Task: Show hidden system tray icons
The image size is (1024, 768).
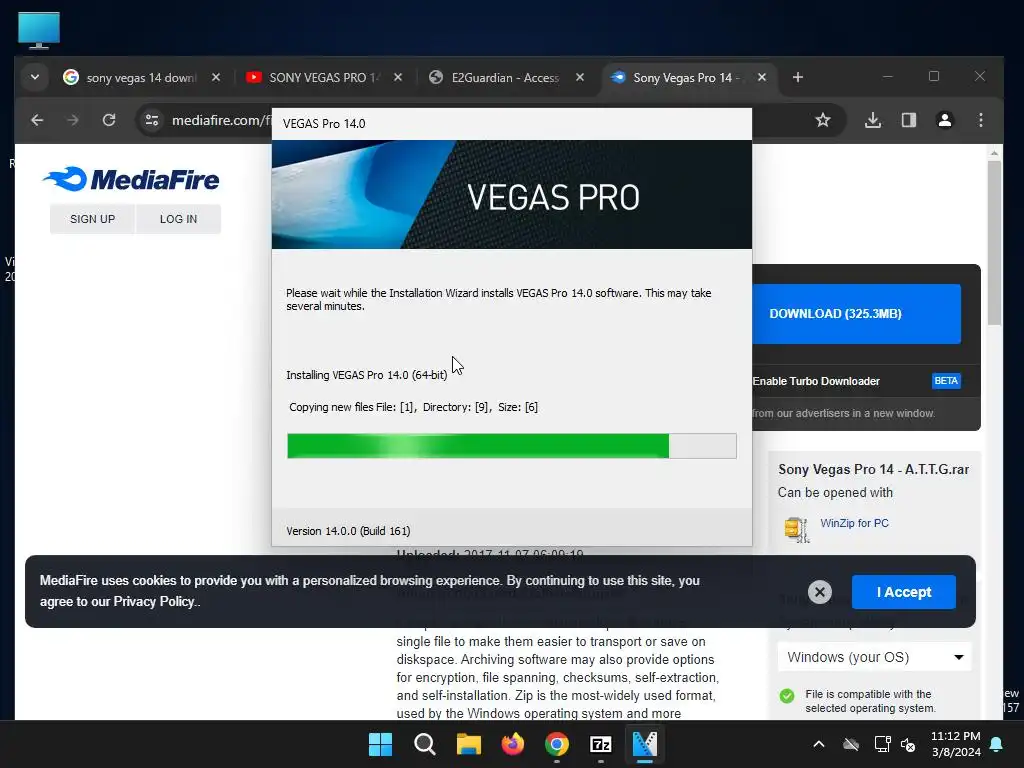Action: click(x=818, y=744)
